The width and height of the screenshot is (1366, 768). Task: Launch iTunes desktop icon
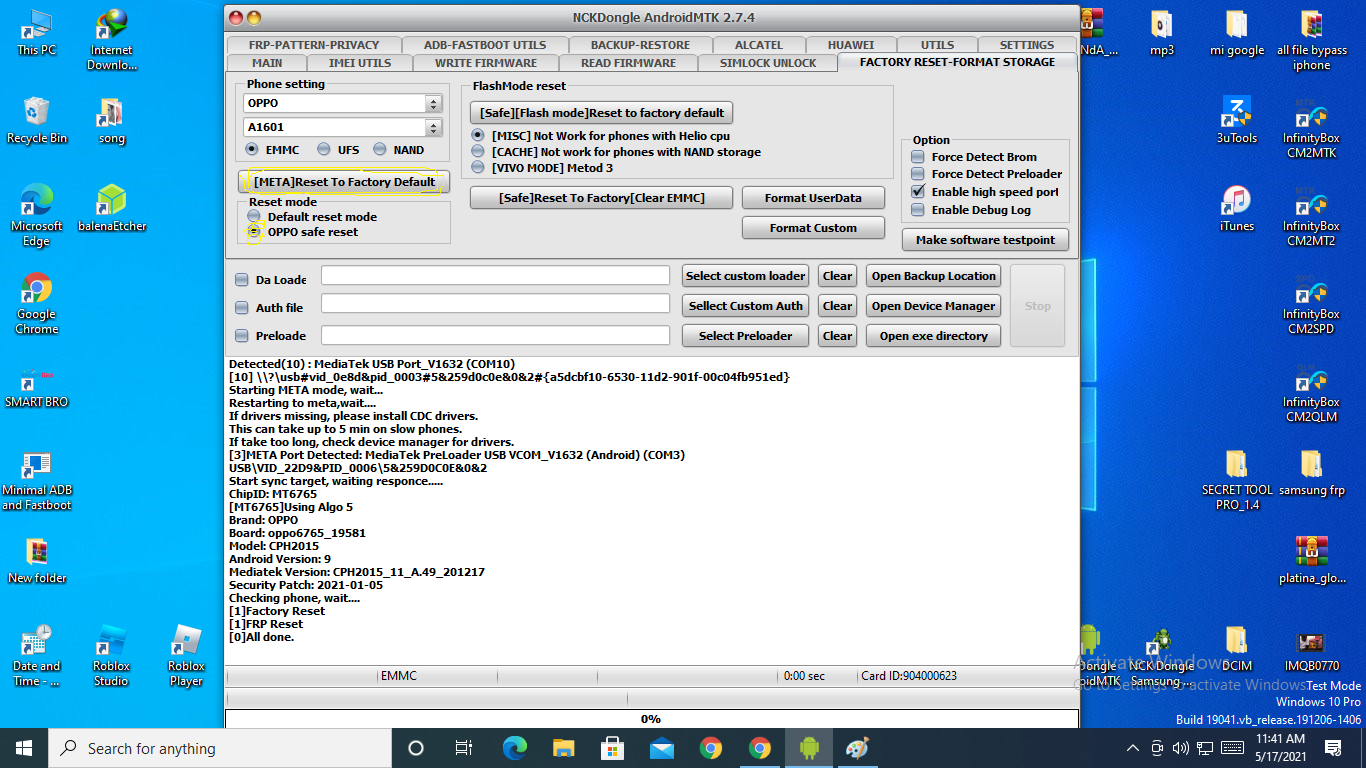pyautogui.click(x=1237, y=209)
